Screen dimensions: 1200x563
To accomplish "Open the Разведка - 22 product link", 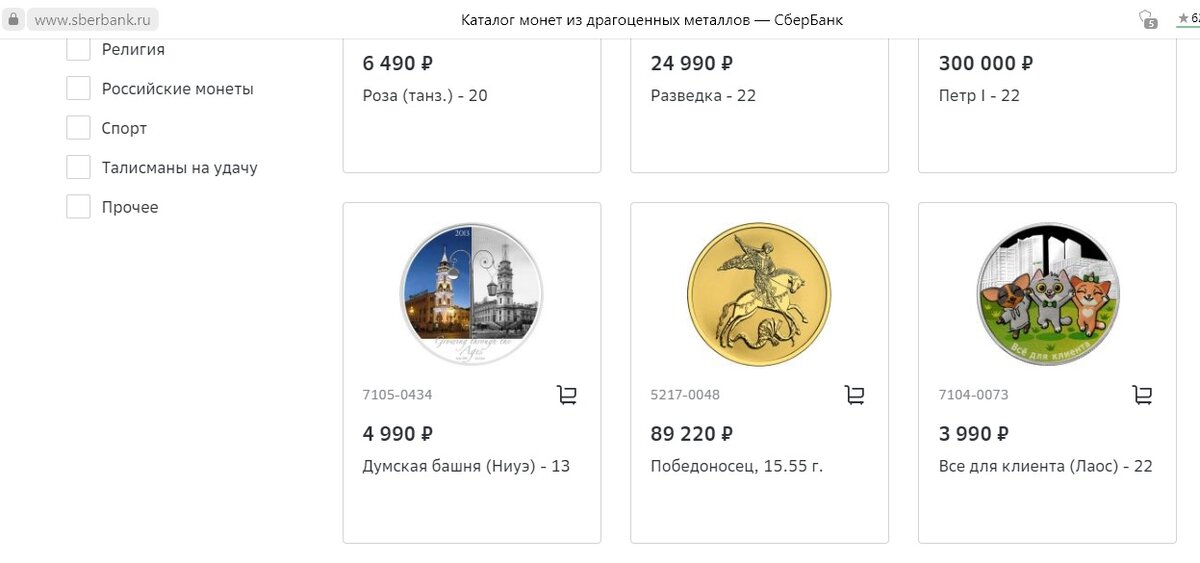I will (x=703, y=96).
